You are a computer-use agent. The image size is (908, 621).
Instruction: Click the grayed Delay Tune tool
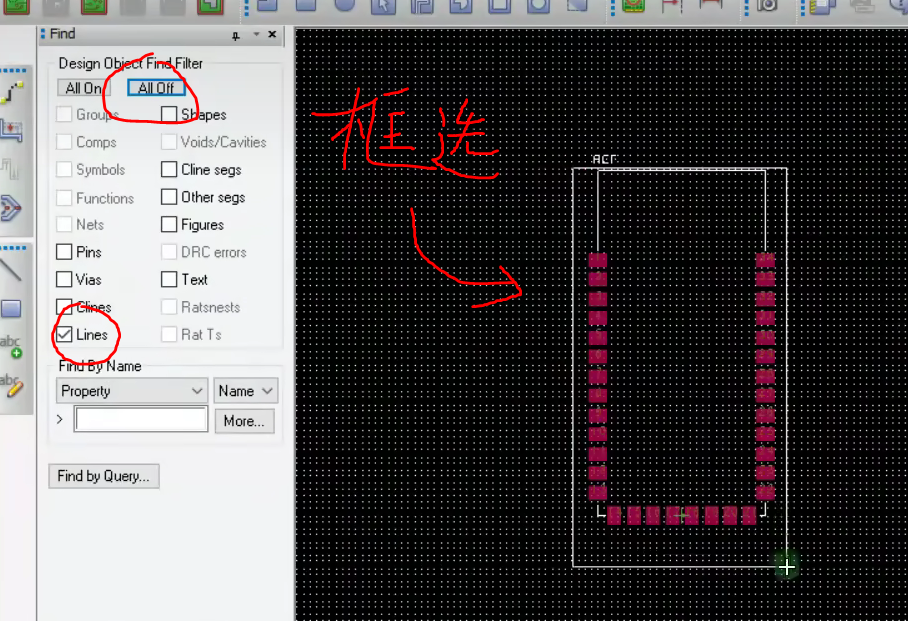(x=10, y=169)
